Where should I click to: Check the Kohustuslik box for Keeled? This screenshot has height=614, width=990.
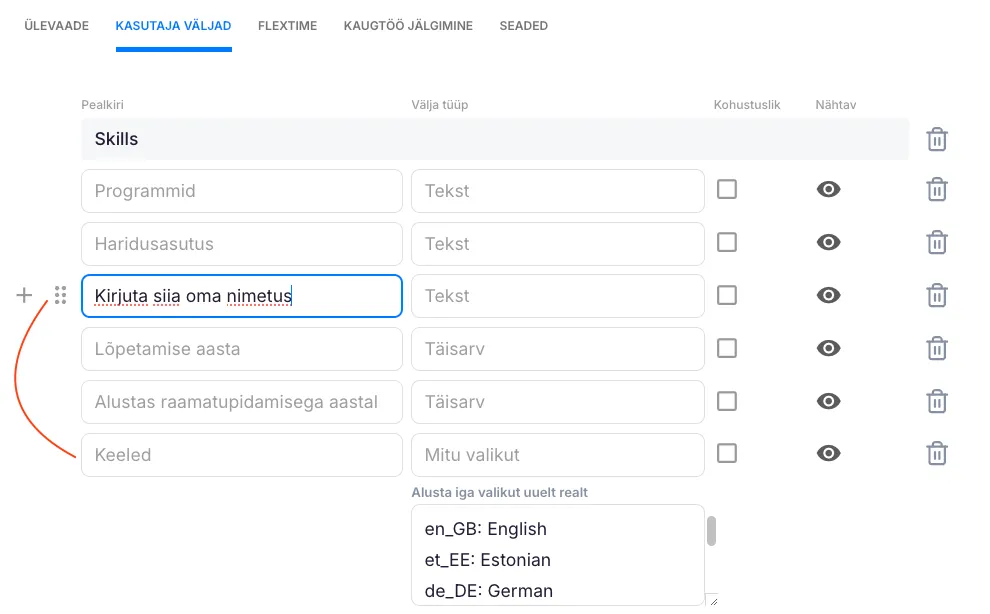pyautogui.click(x=727, y=453)
